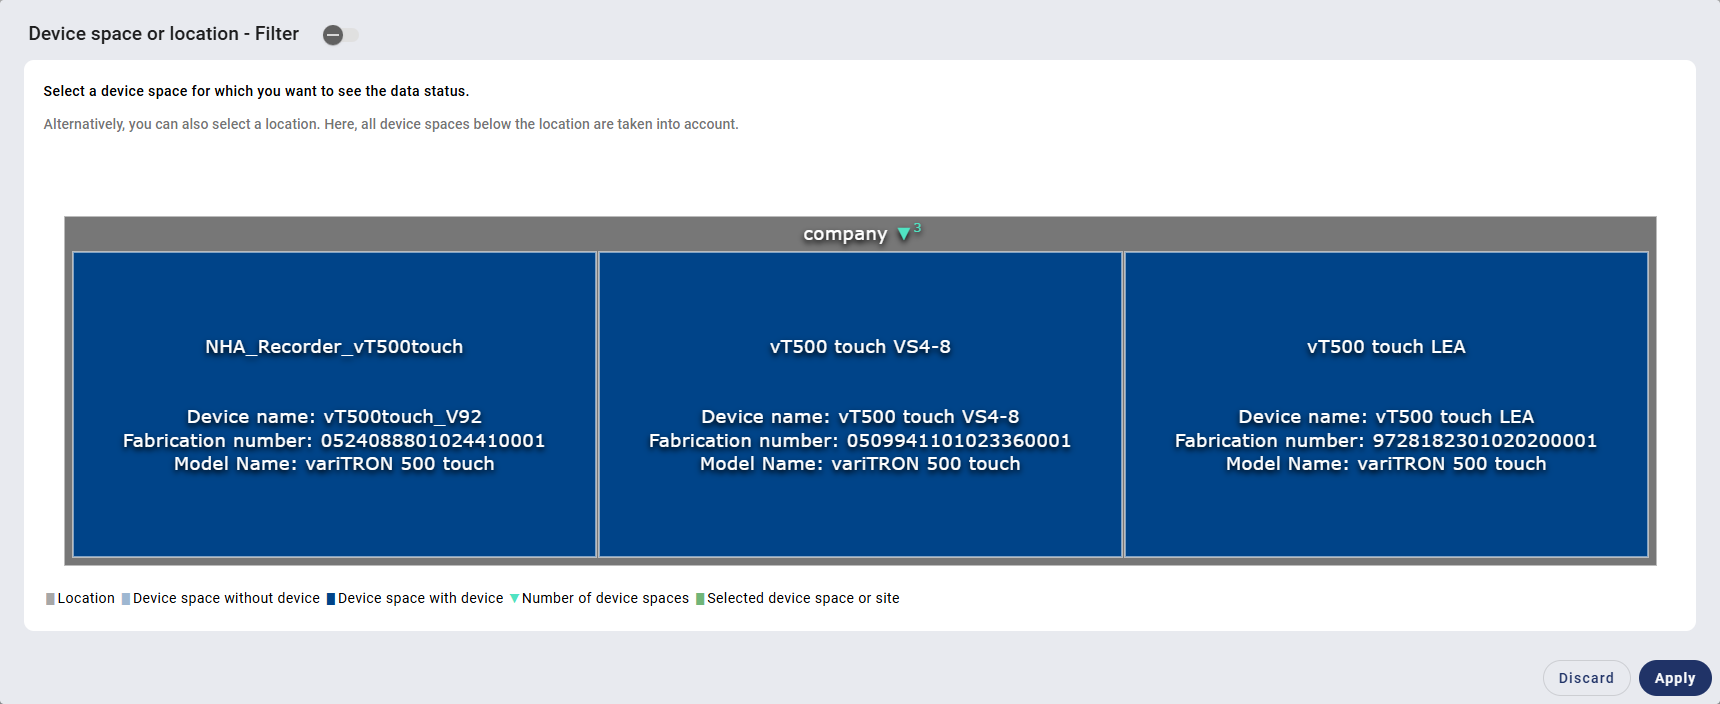Click the device count superscript beside company
The height and width of the screenshot is (704, 1720).
point(917,228)
